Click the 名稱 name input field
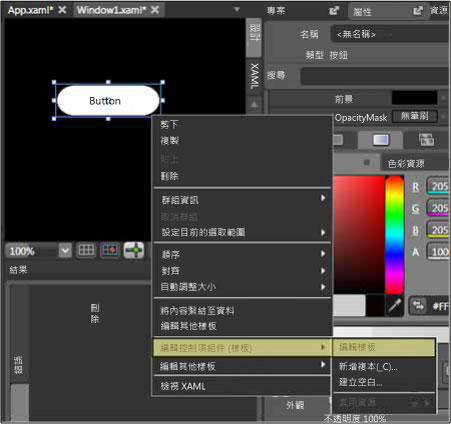This screenshot has height=425, width=451. pyautogui.click(x=389, y=34)
